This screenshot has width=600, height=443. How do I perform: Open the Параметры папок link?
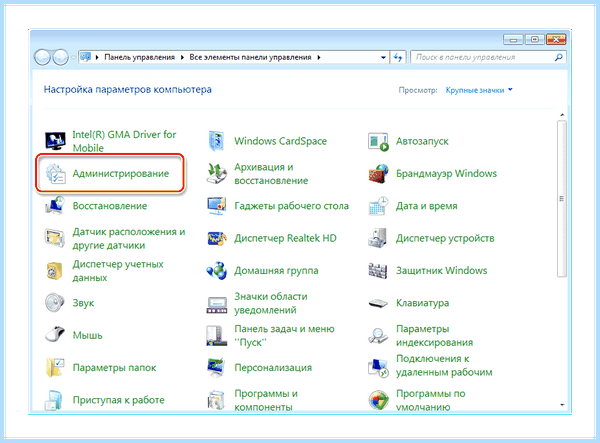point(114,368)
